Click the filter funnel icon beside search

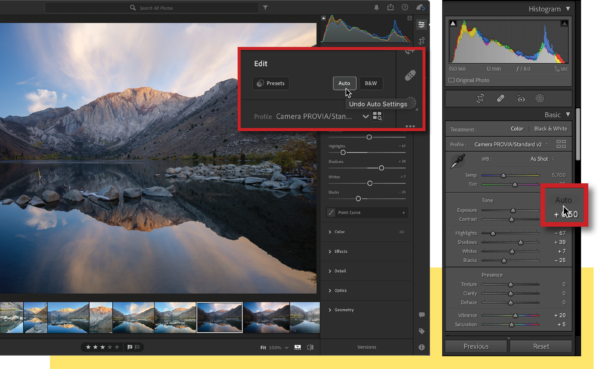tap(265, 7)
